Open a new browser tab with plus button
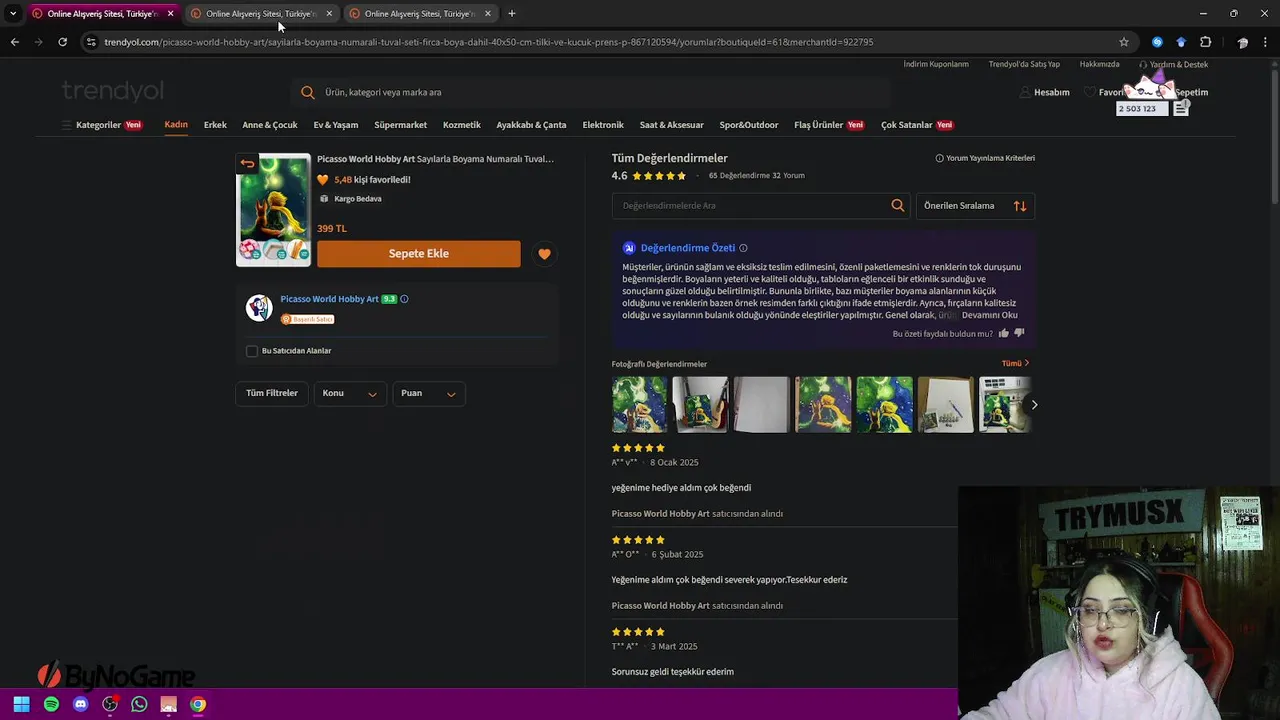1280x720 pixels. click(x=512, y=14)
